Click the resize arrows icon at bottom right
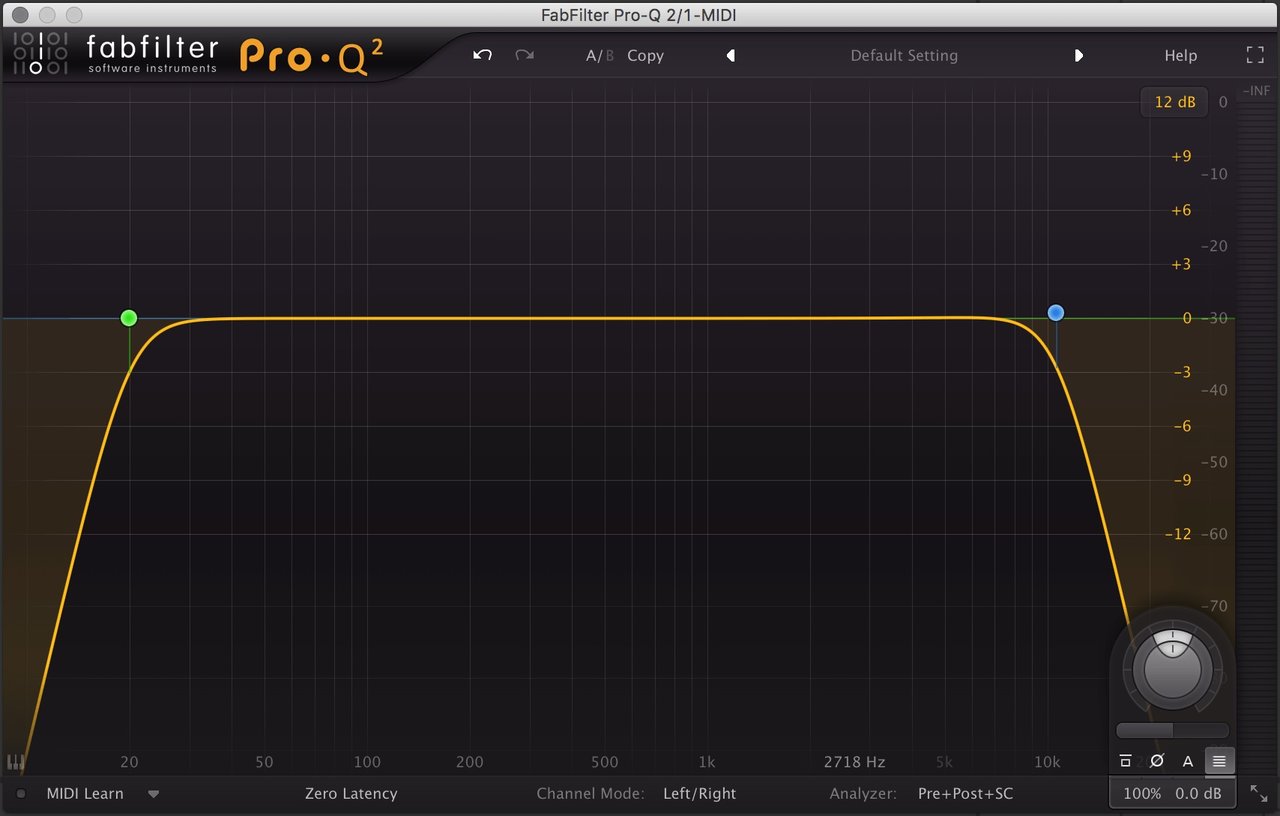This screenshot has width=1280, height=816. (1258, 793)
